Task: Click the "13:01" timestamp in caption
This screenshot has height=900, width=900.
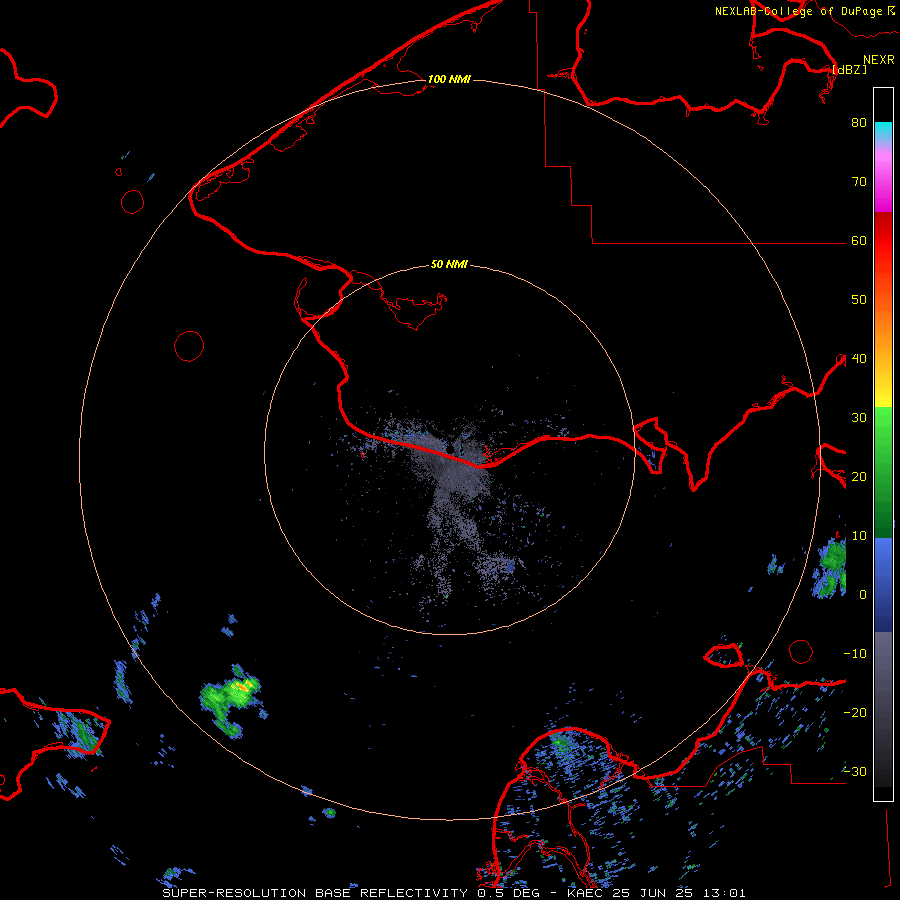Action: [x=723, y=893]
